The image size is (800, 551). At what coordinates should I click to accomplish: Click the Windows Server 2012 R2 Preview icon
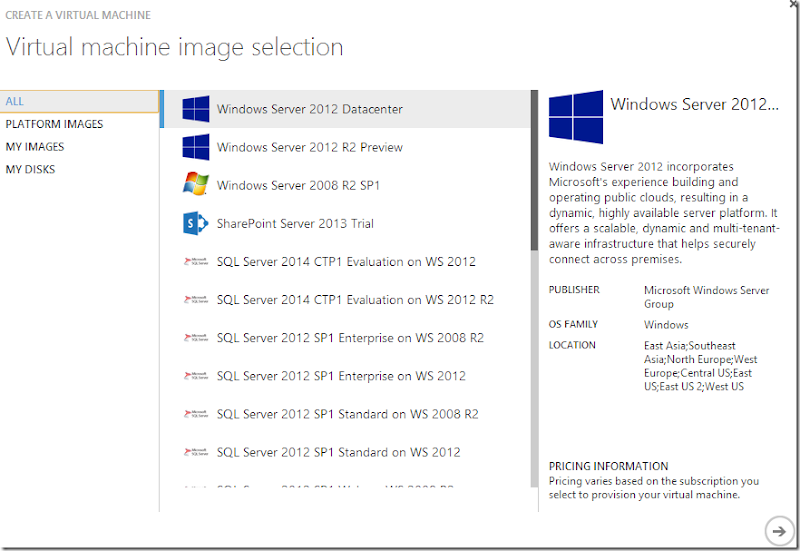[x=195, y=147]
